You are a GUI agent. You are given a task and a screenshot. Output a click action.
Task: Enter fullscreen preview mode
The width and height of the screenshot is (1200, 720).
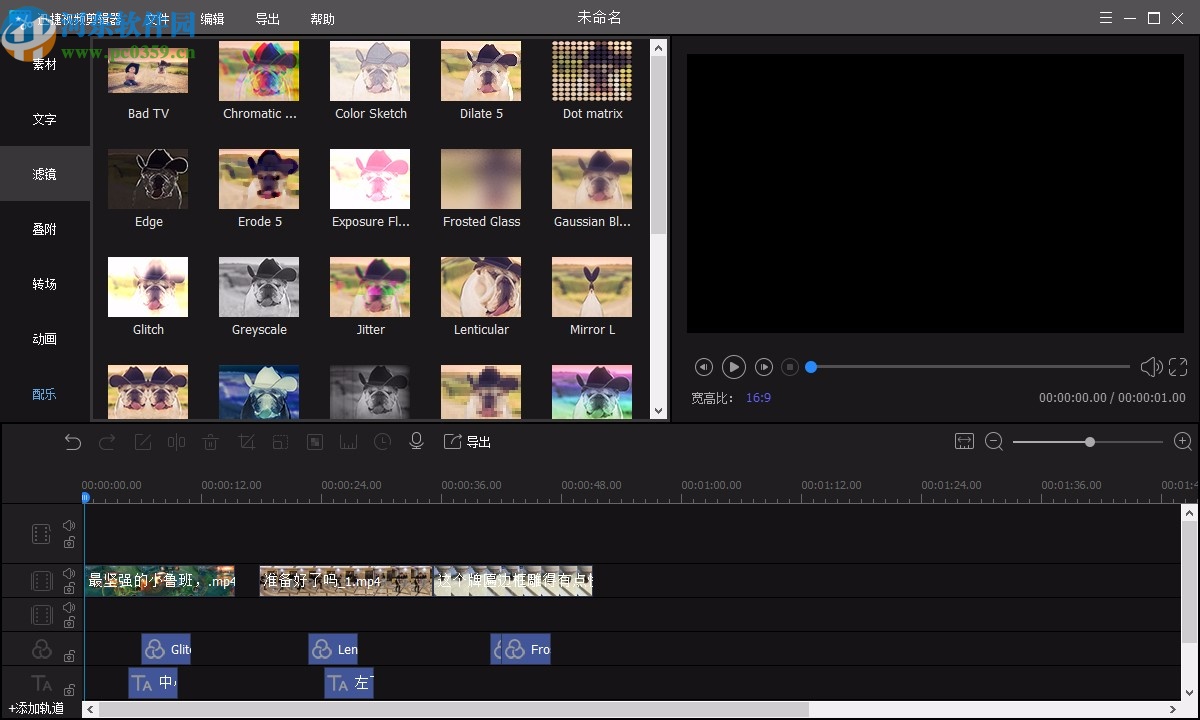coord(1178,367)
